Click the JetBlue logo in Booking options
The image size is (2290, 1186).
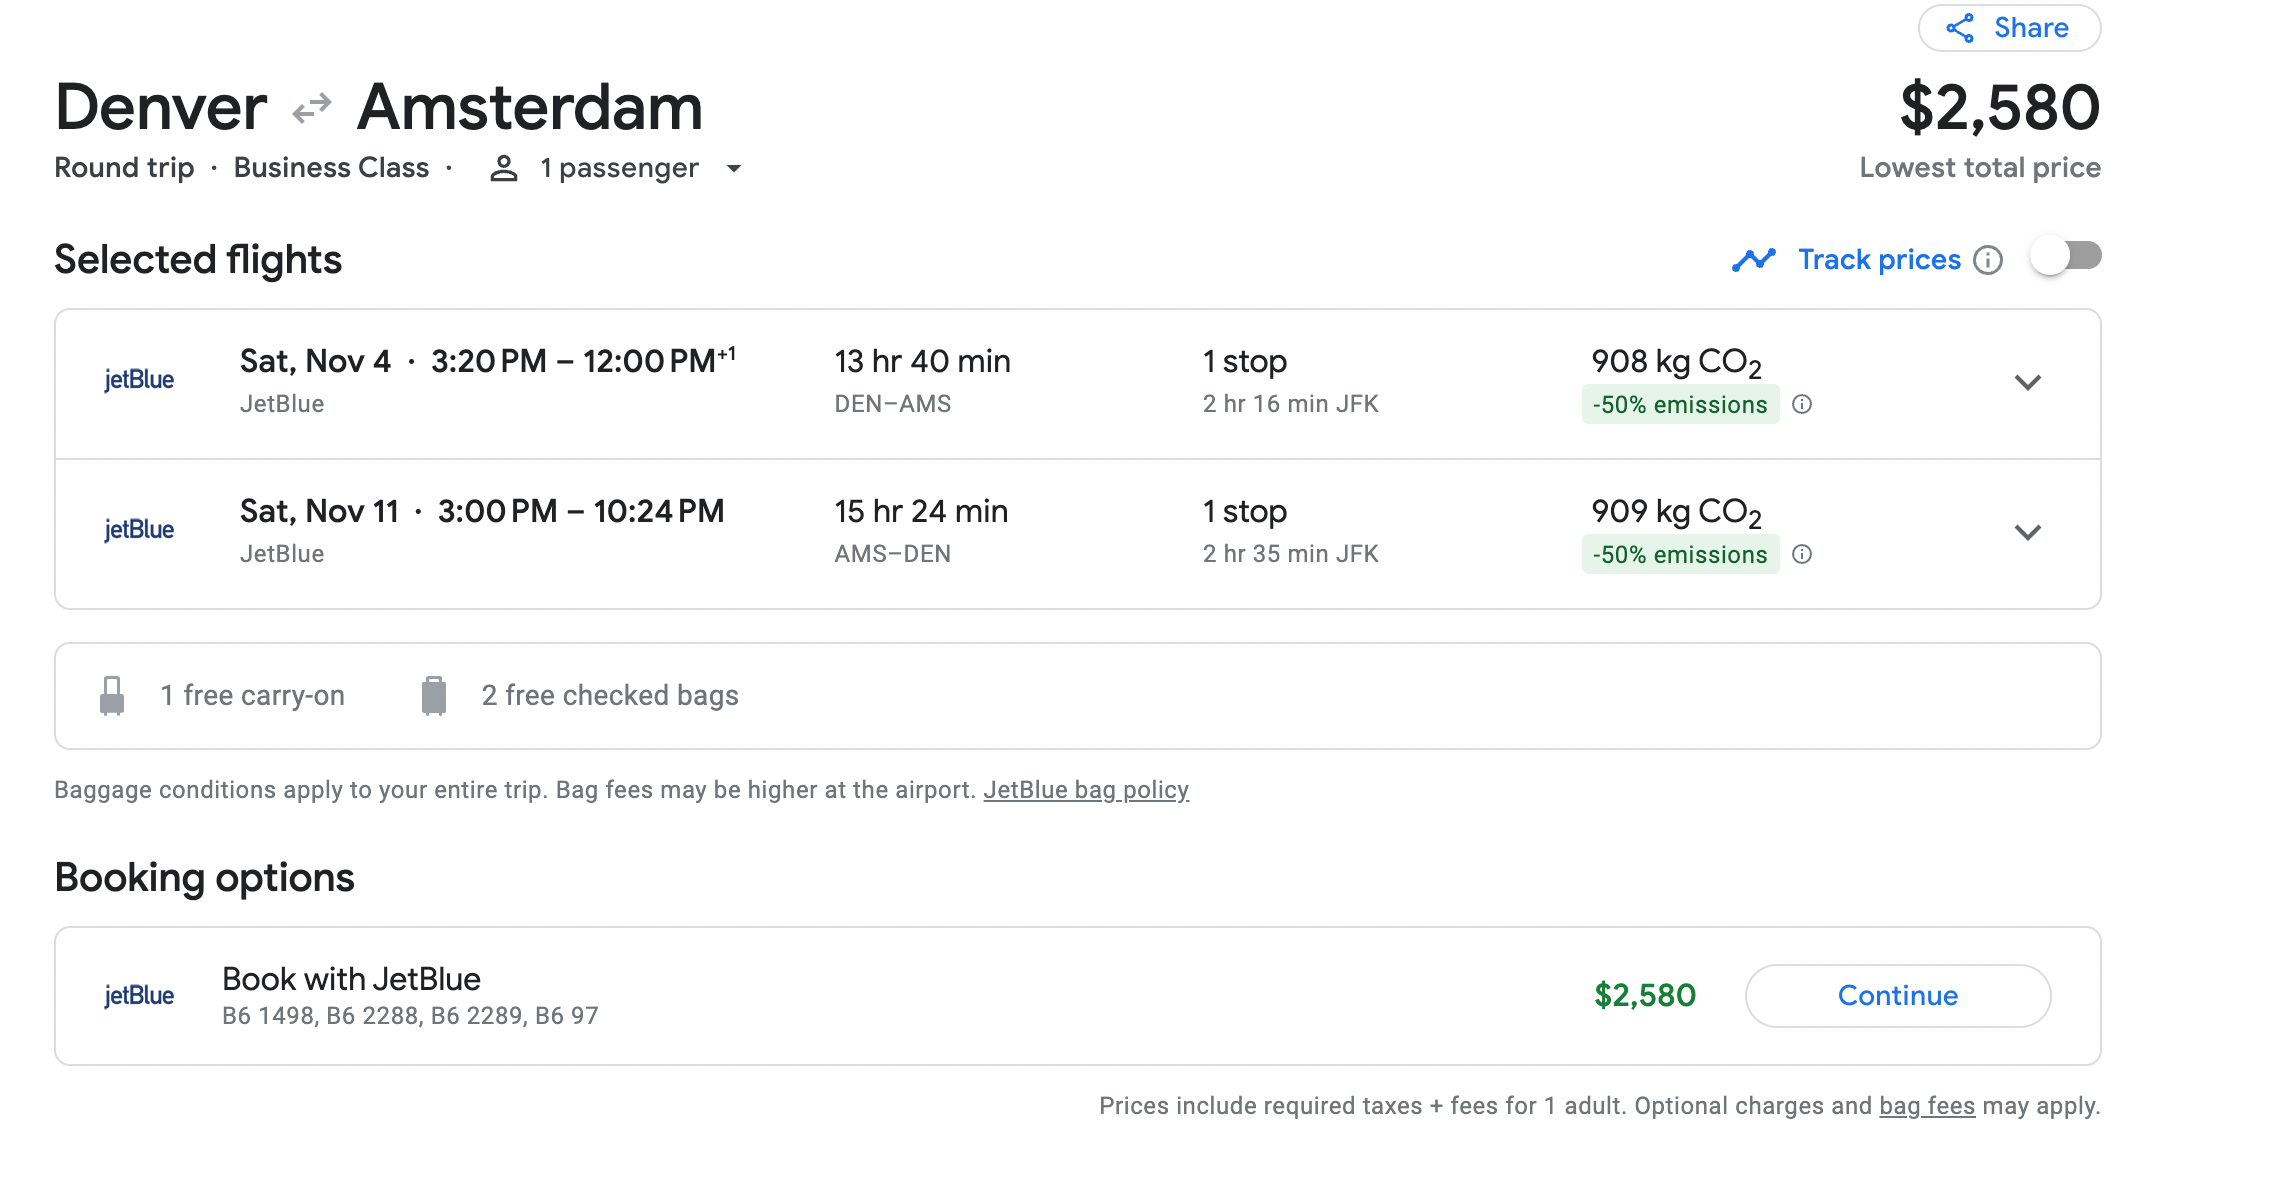[139, 996]
